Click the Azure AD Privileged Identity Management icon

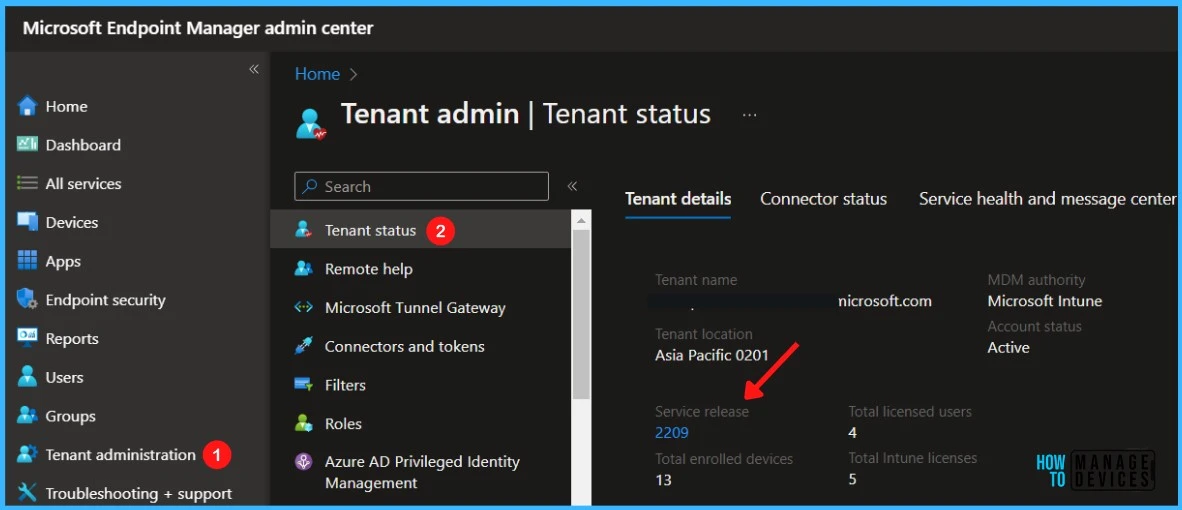(303, 462)
